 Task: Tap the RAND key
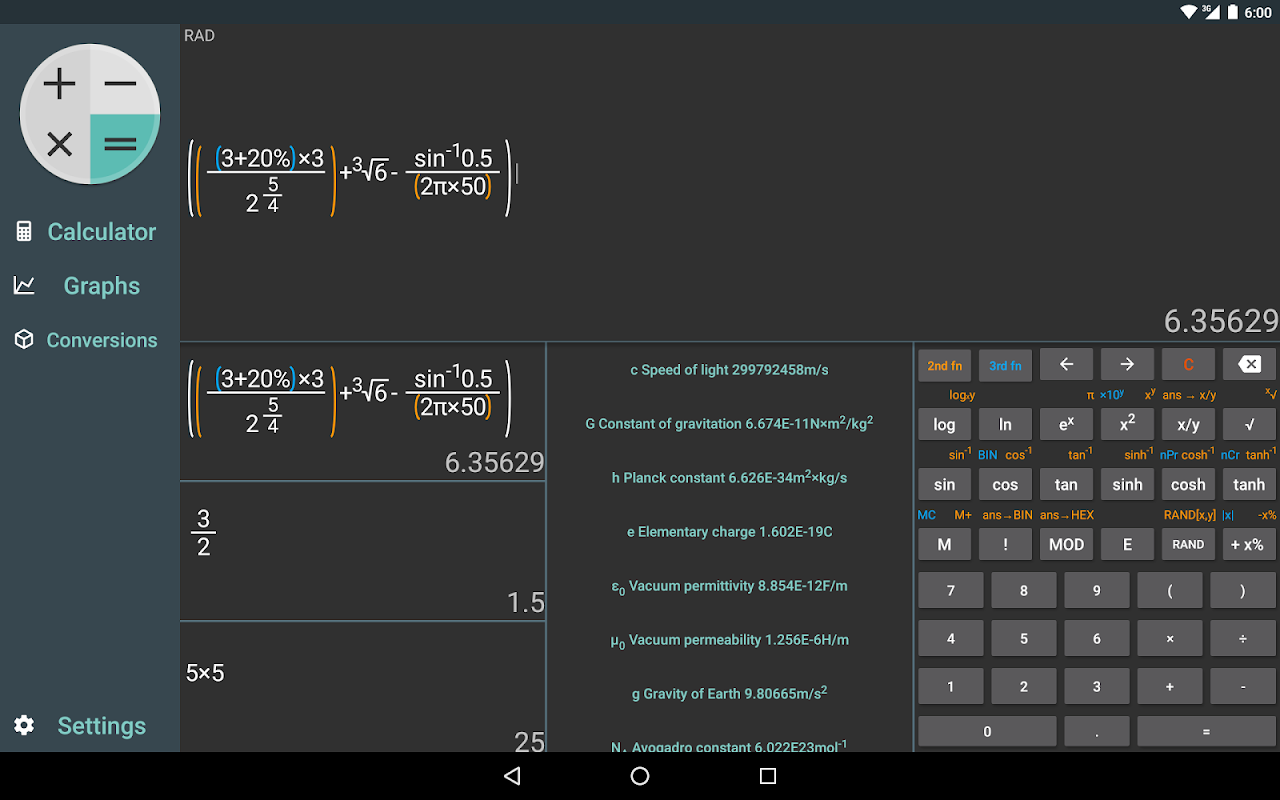1188,544
